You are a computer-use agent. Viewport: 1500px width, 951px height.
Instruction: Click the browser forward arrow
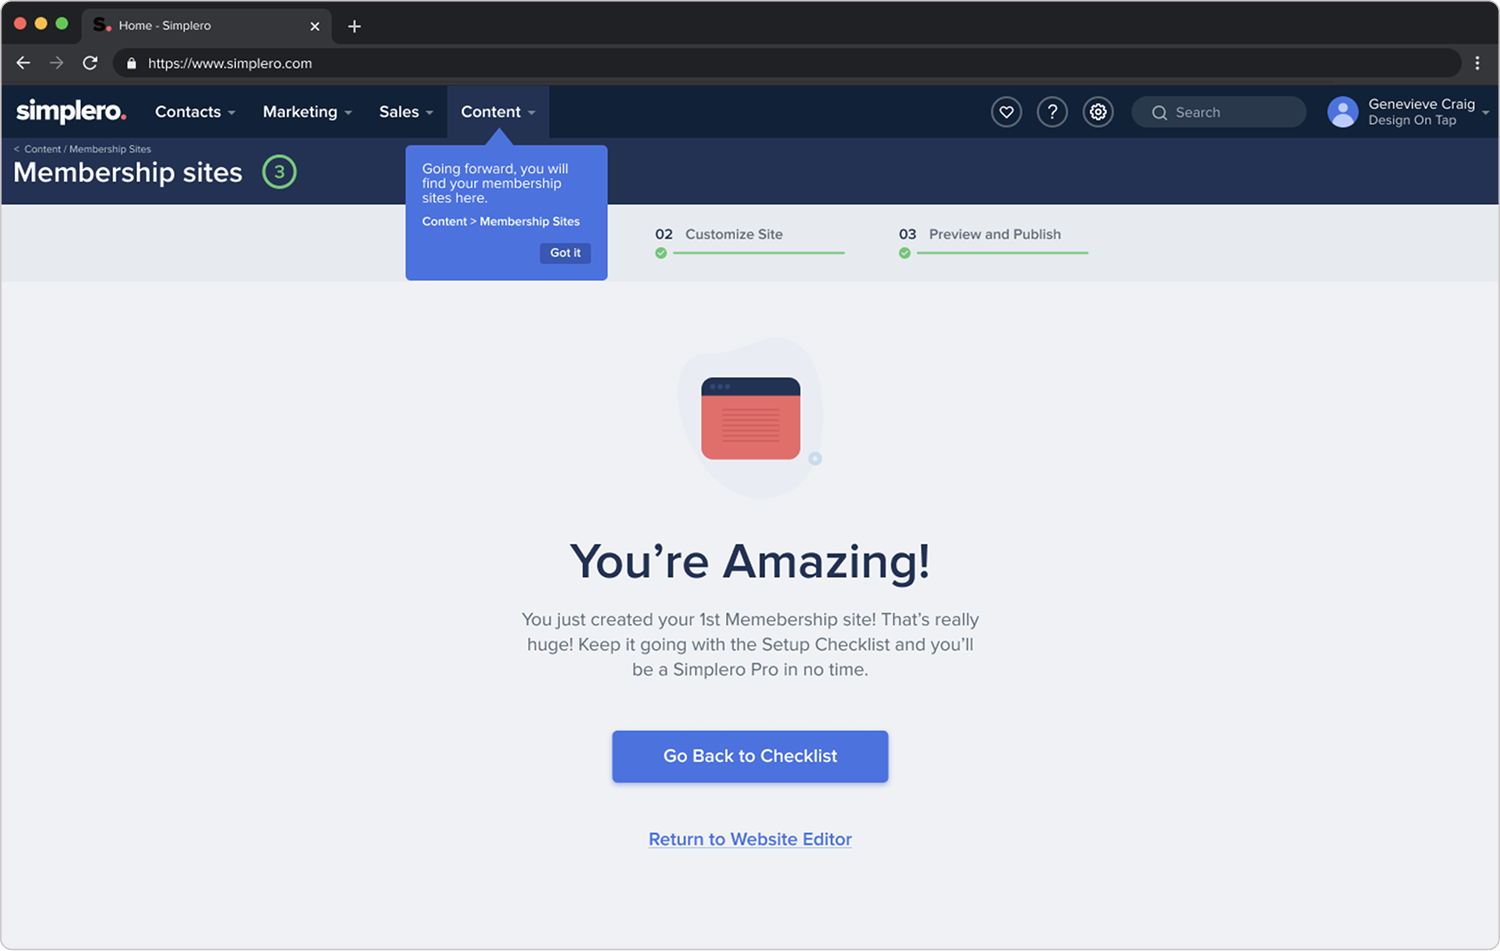[56, 63]
